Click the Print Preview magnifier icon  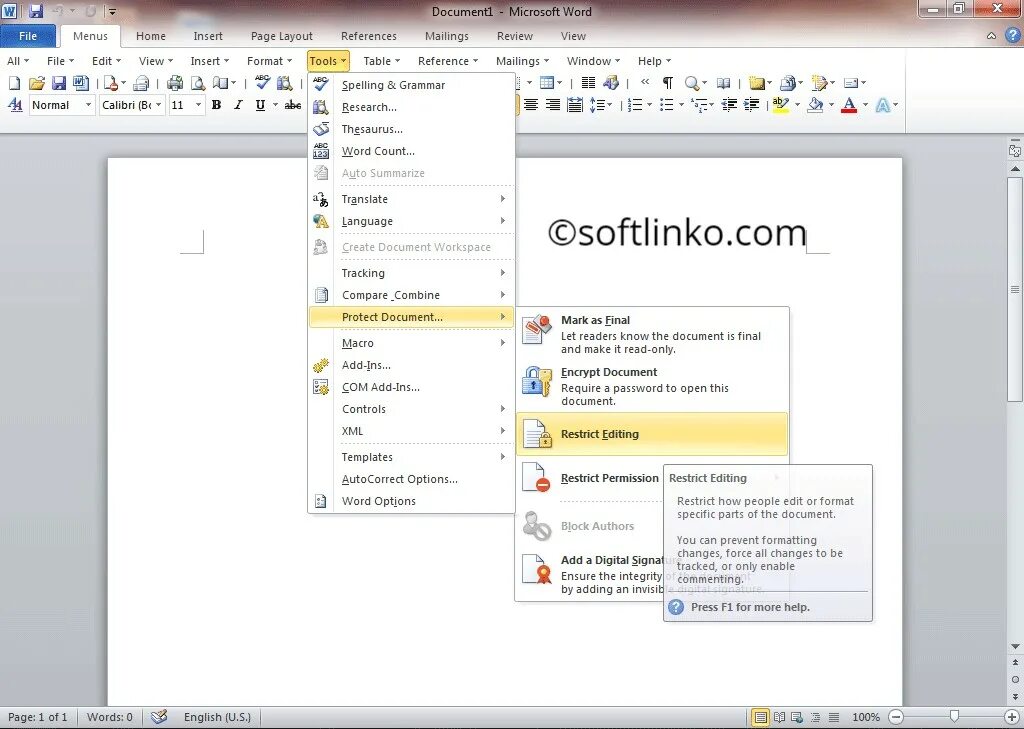coord(197,83)
